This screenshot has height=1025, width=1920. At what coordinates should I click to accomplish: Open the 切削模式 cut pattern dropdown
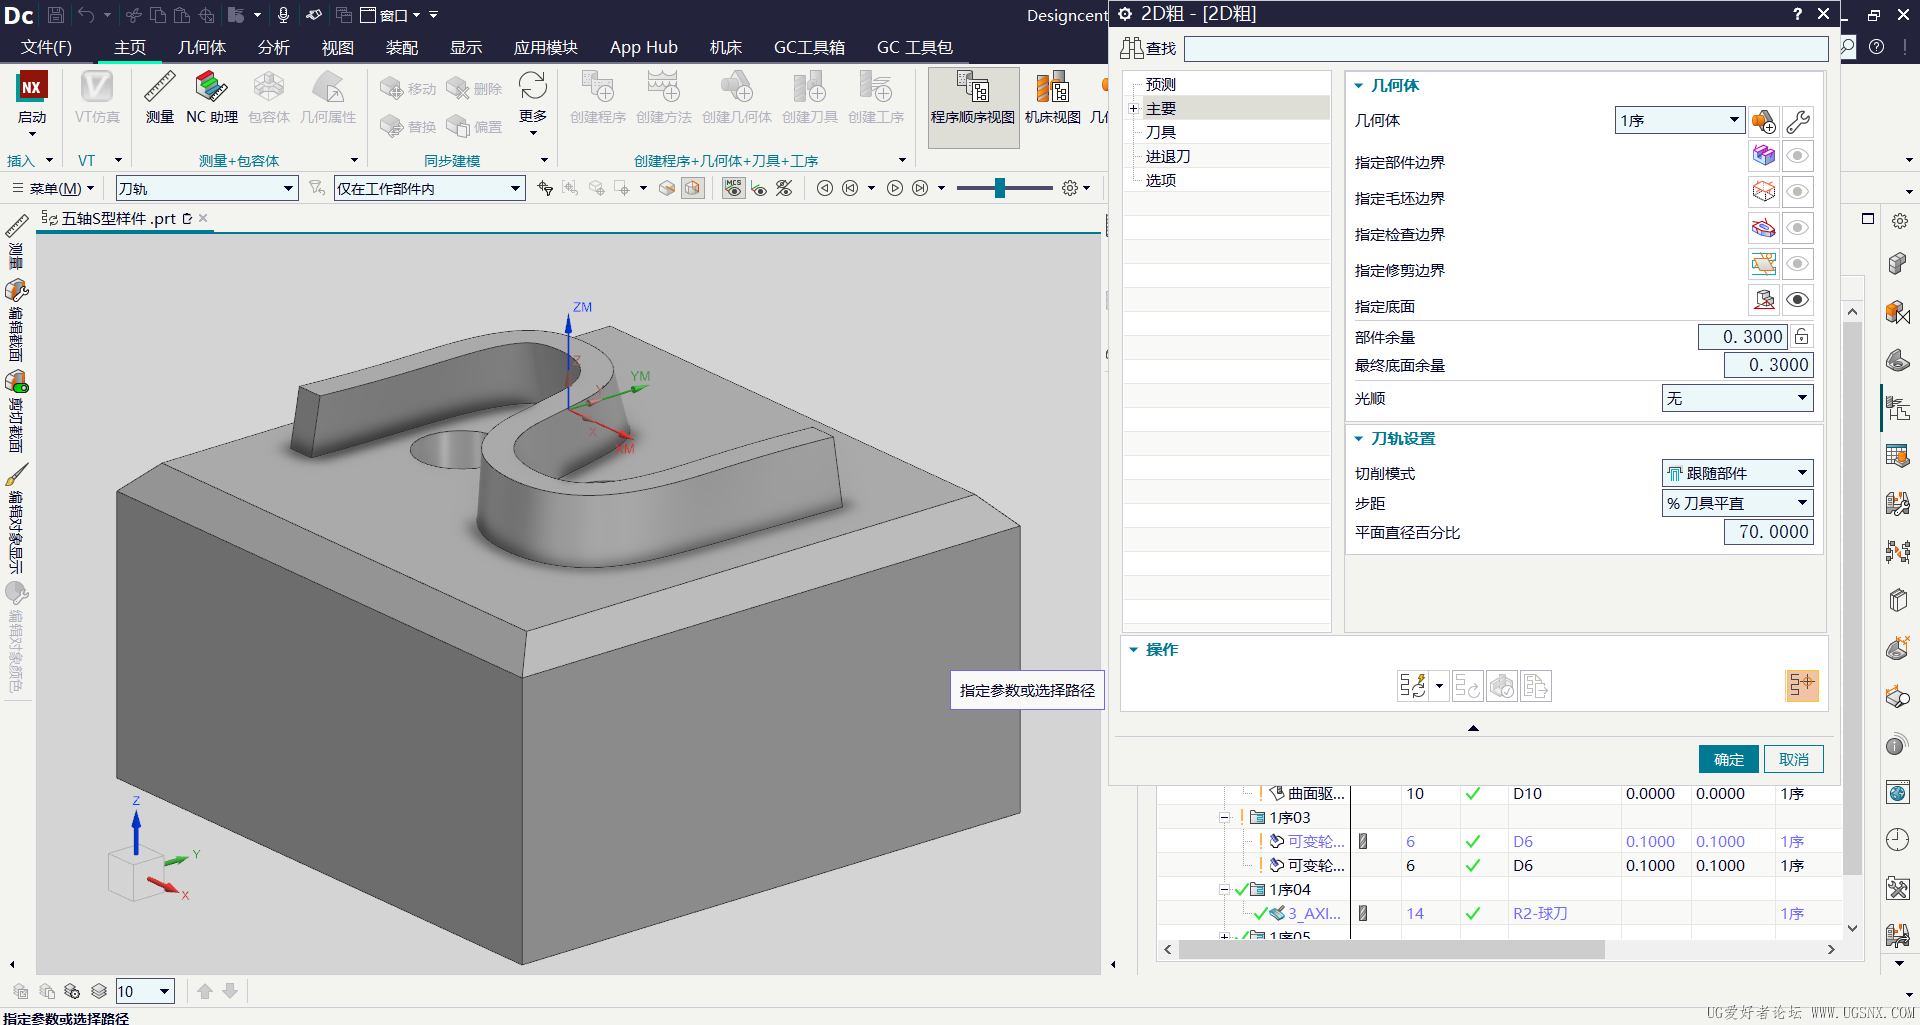(1738, 473)
